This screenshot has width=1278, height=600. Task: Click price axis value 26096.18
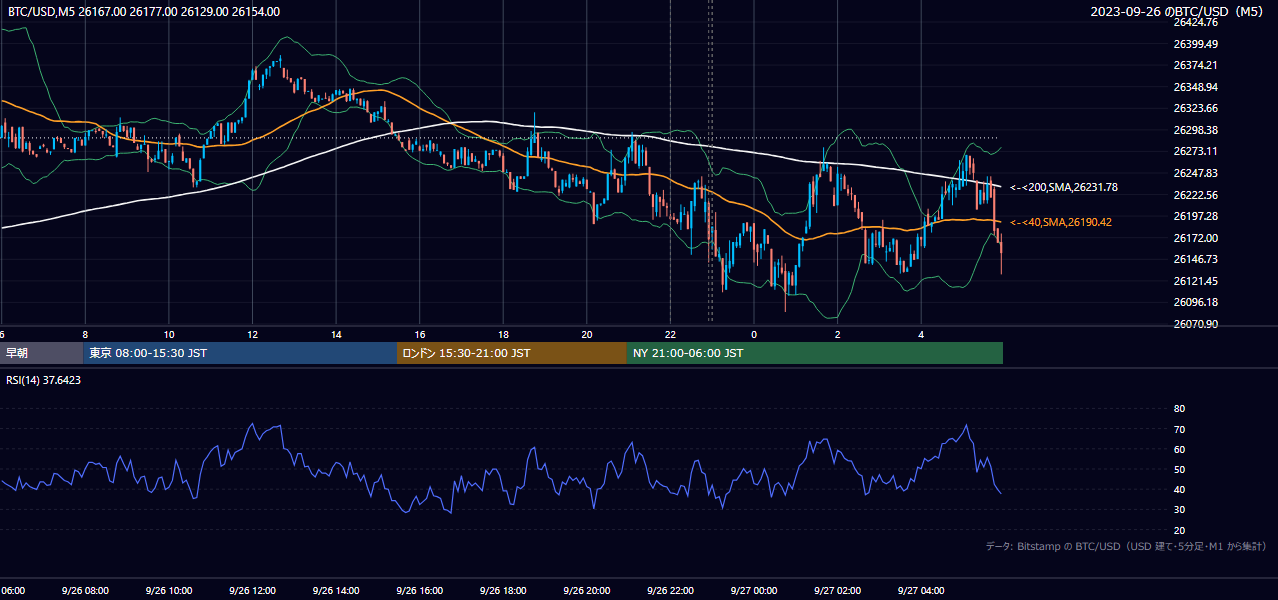click(1195, 302)
